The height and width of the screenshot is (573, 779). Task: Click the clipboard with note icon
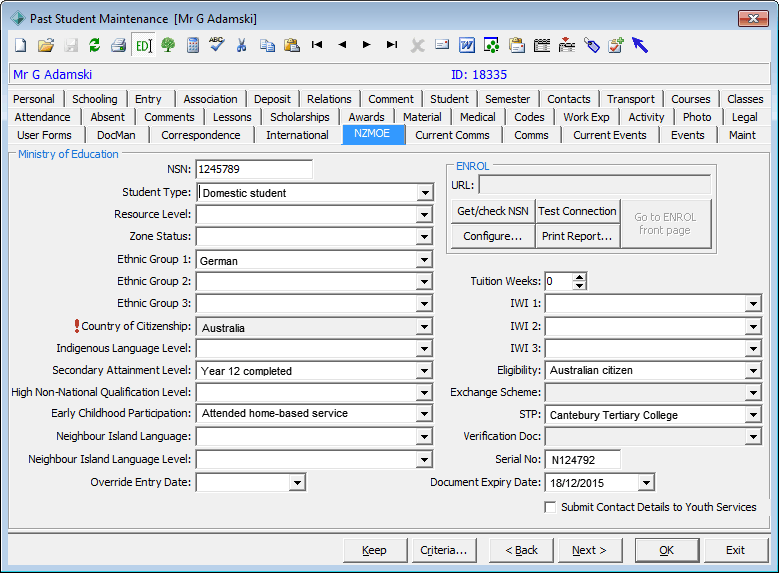(x=517, y=45)
